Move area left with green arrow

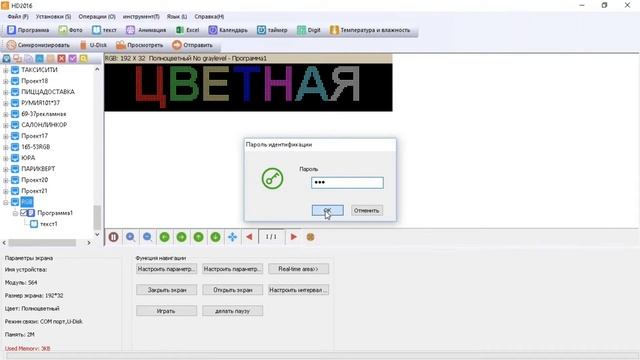(x=164, y=237)
